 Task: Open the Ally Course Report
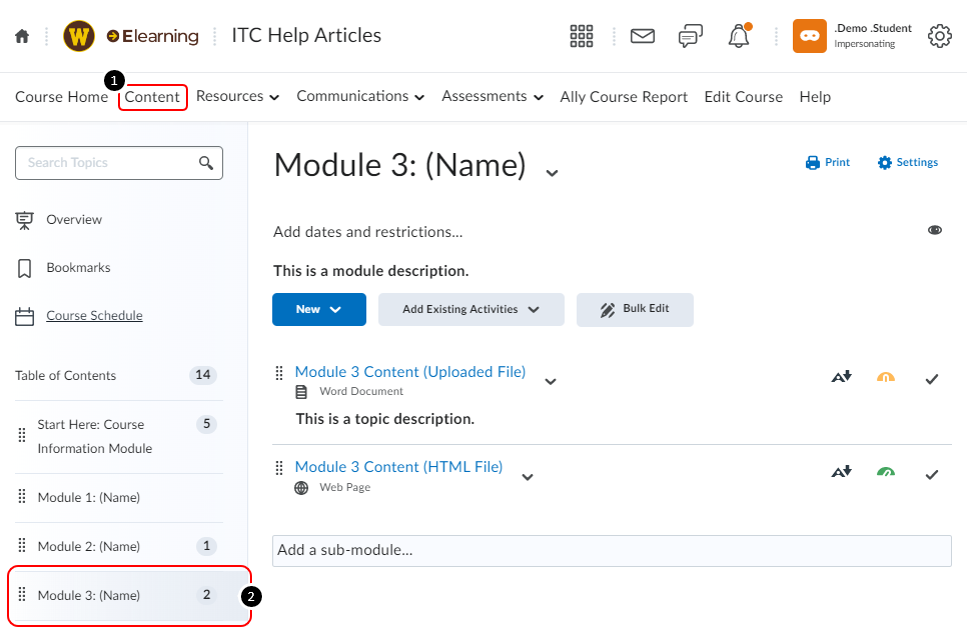tap(623, 96)
